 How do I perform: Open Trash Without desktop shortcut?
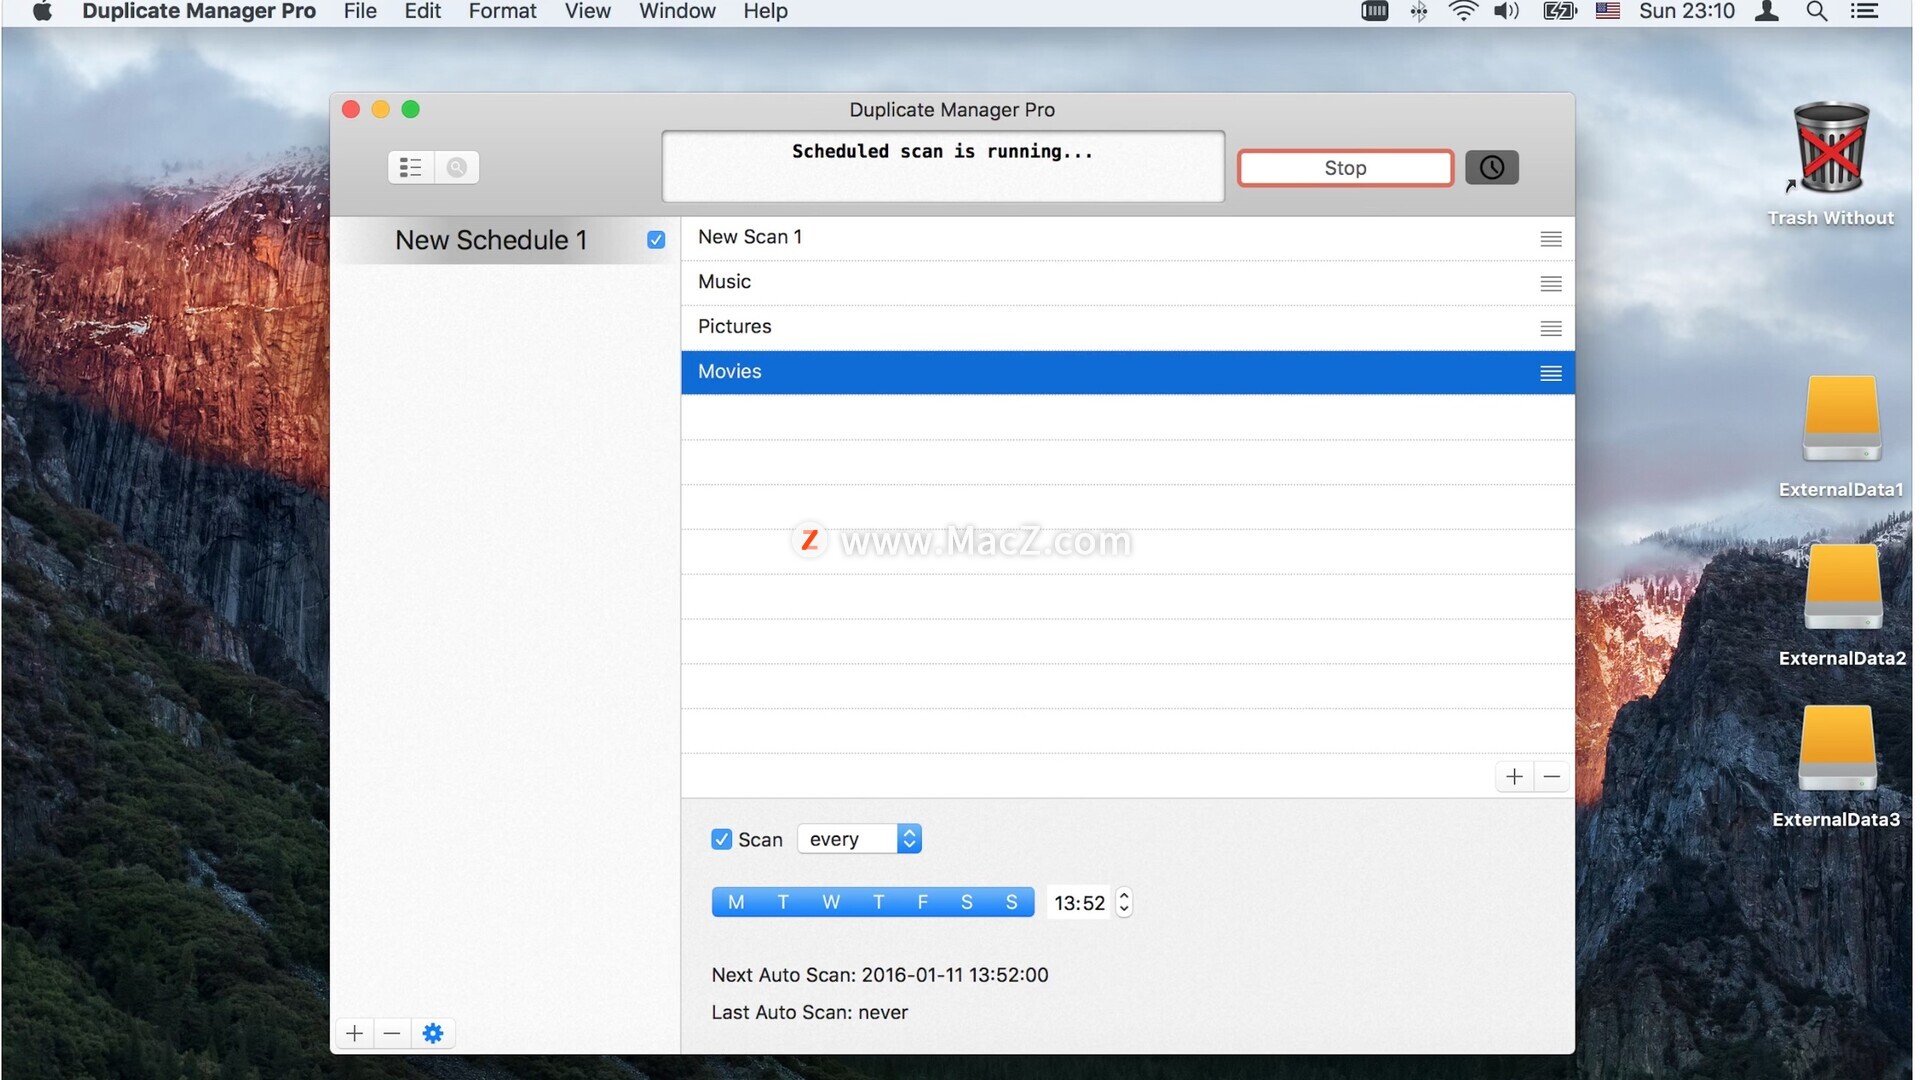point(1830,150)
